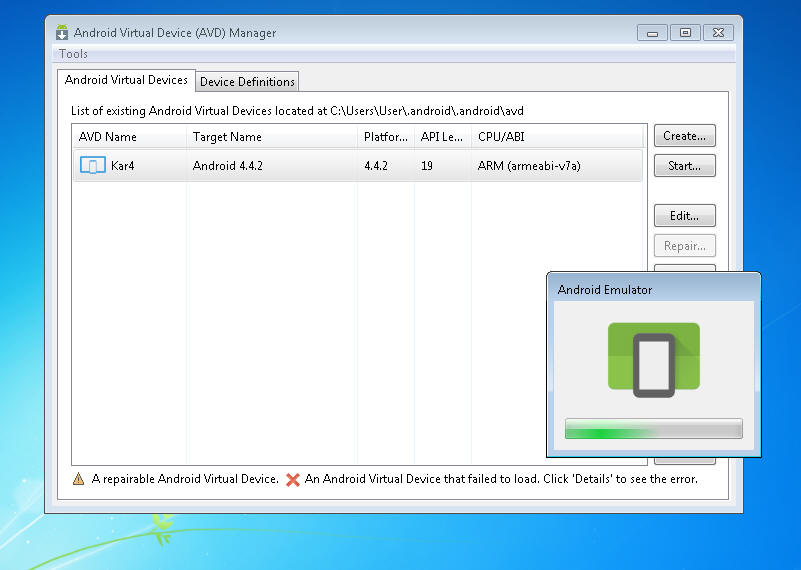Screen dimensions: 801x570
Task: Maximize the AVD Manager window
Action: tap(685, 33)
